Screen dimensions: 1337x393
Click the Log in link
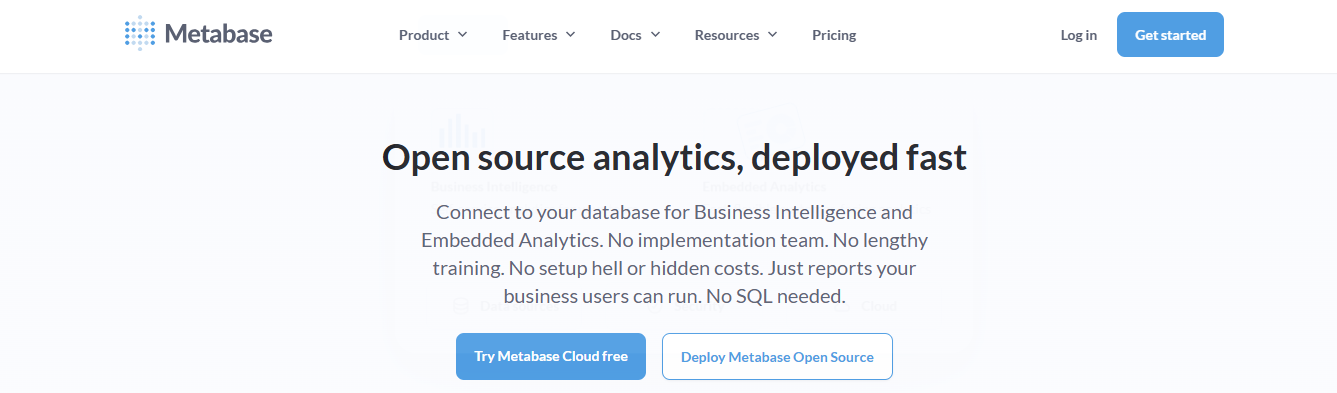pyautogui.click(x=1078, y=35)
